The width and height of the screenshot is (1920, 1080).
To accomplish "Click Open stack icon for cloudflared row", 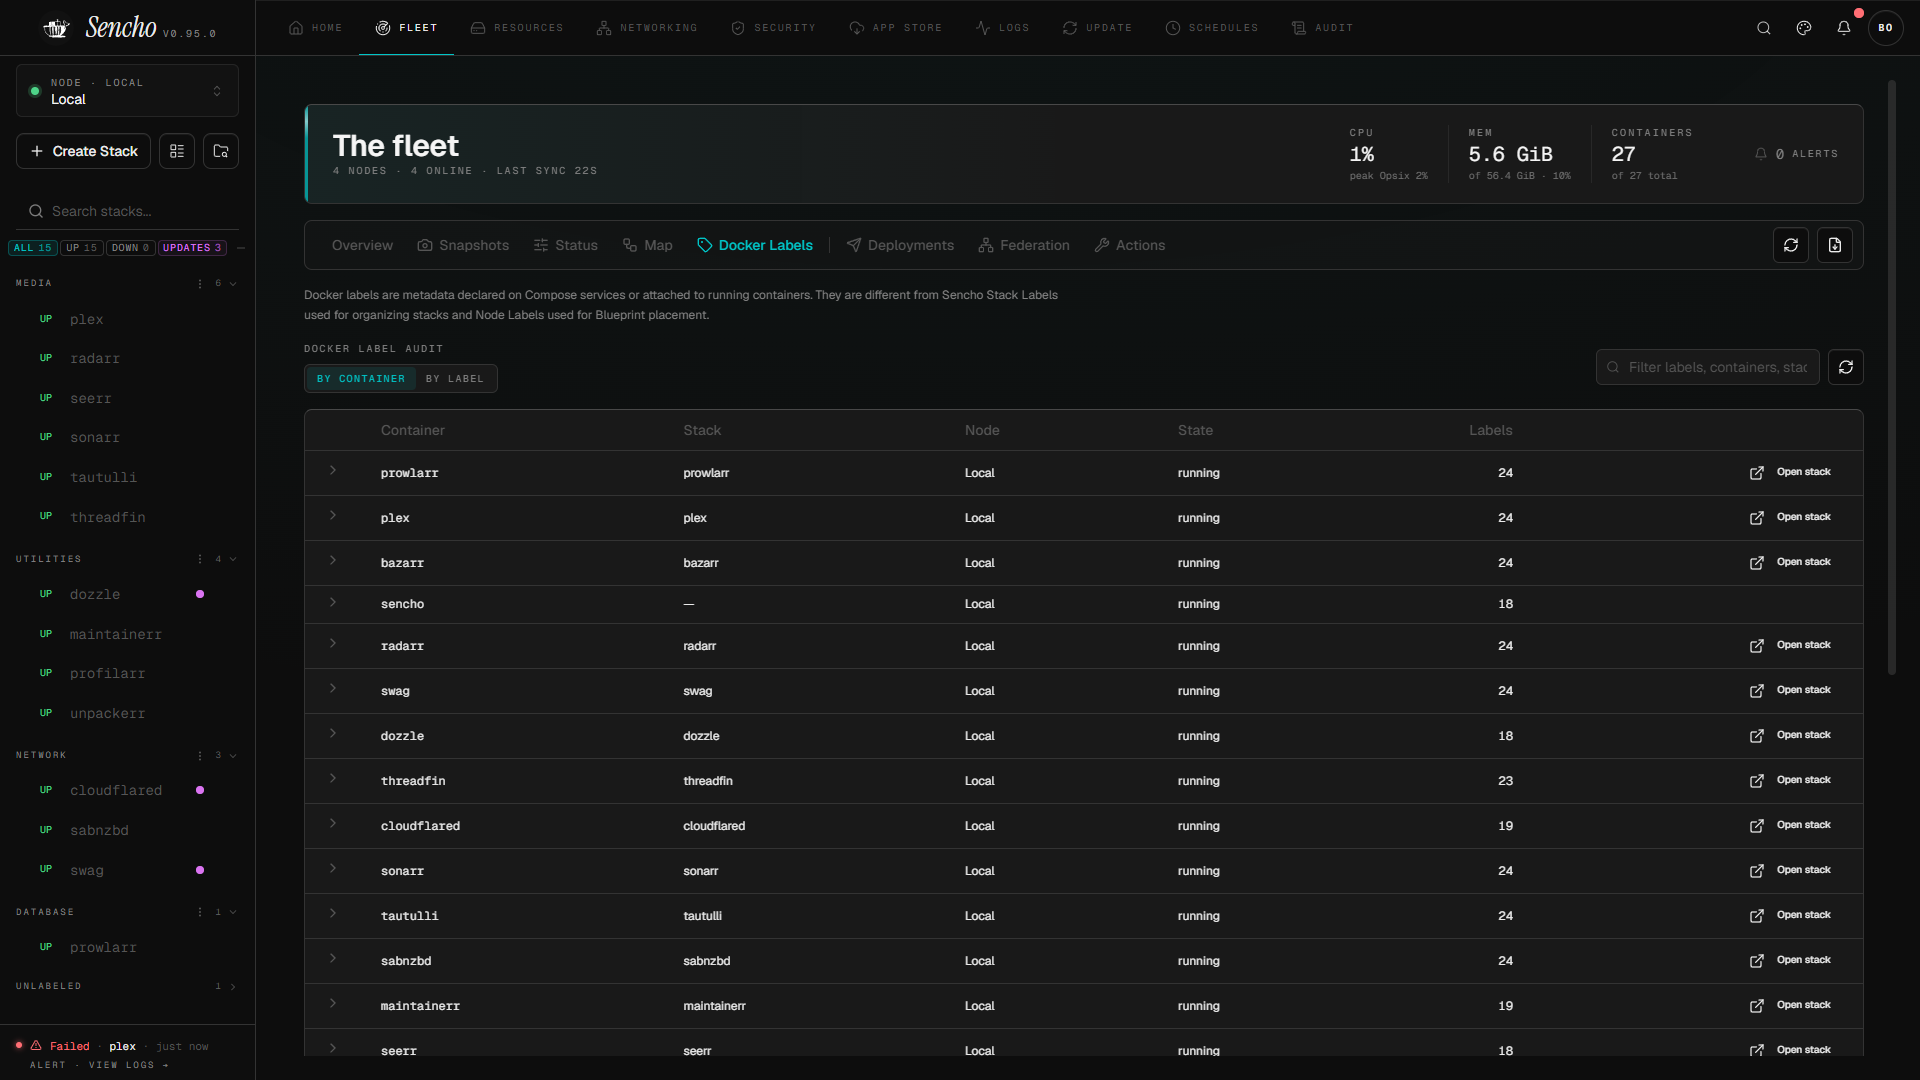I will [1757, 826].
